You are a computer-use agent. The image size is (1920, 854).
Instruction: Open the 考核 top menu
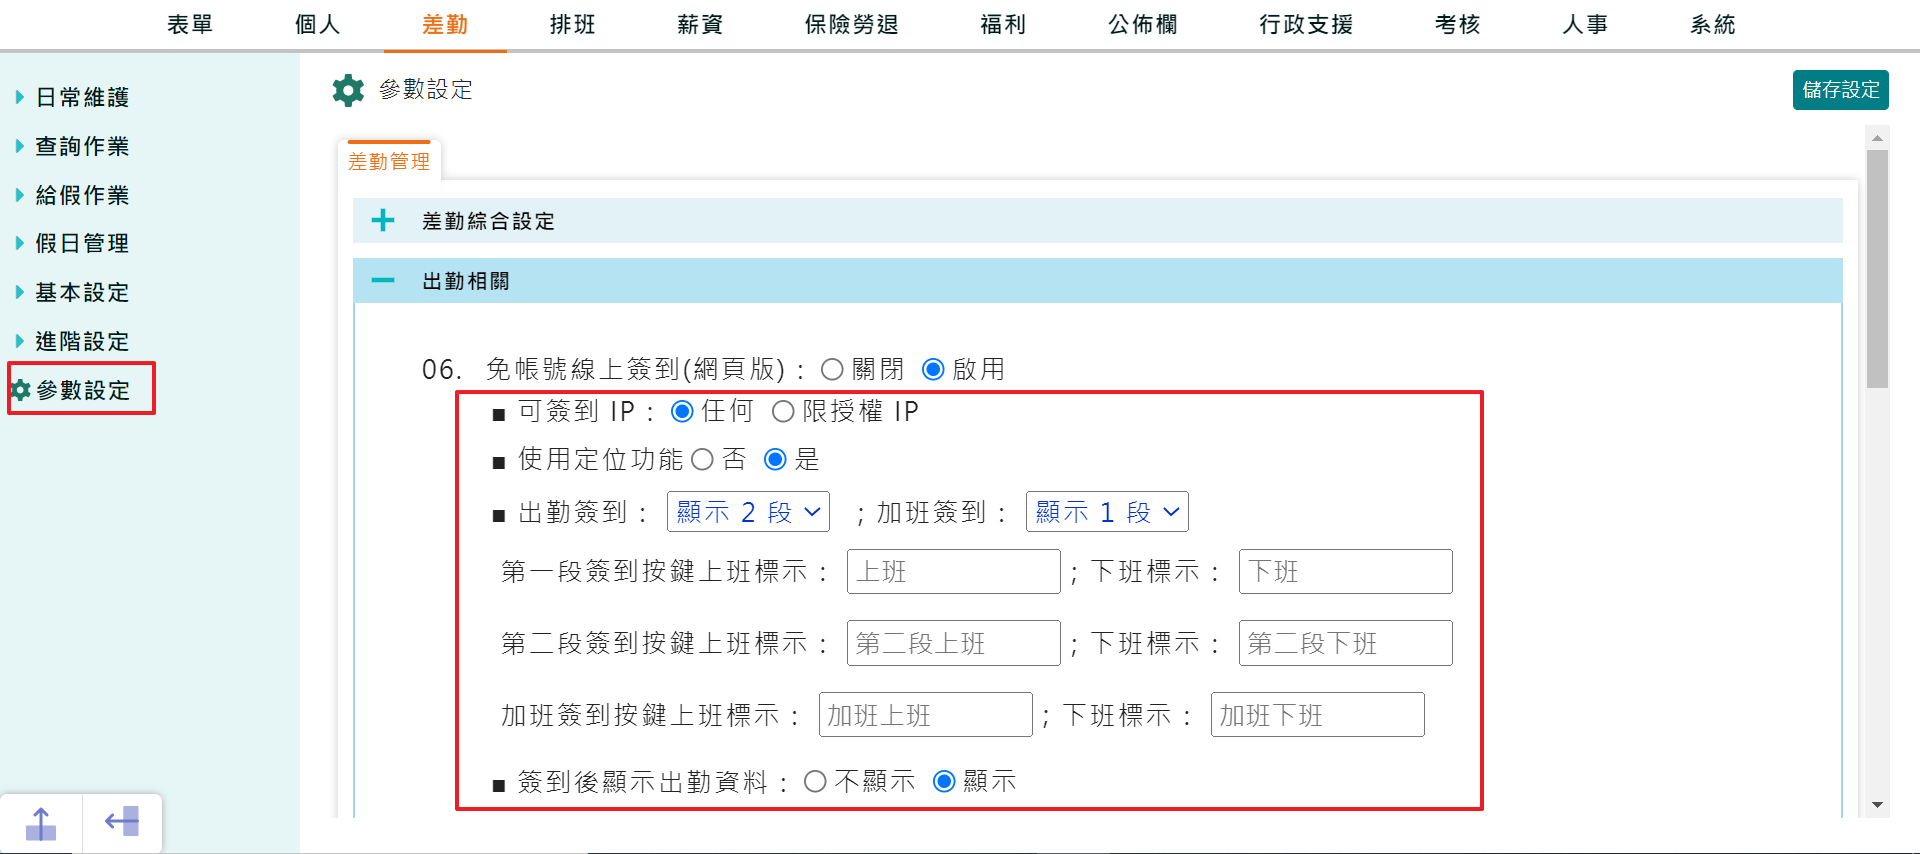coord(1458,25)
